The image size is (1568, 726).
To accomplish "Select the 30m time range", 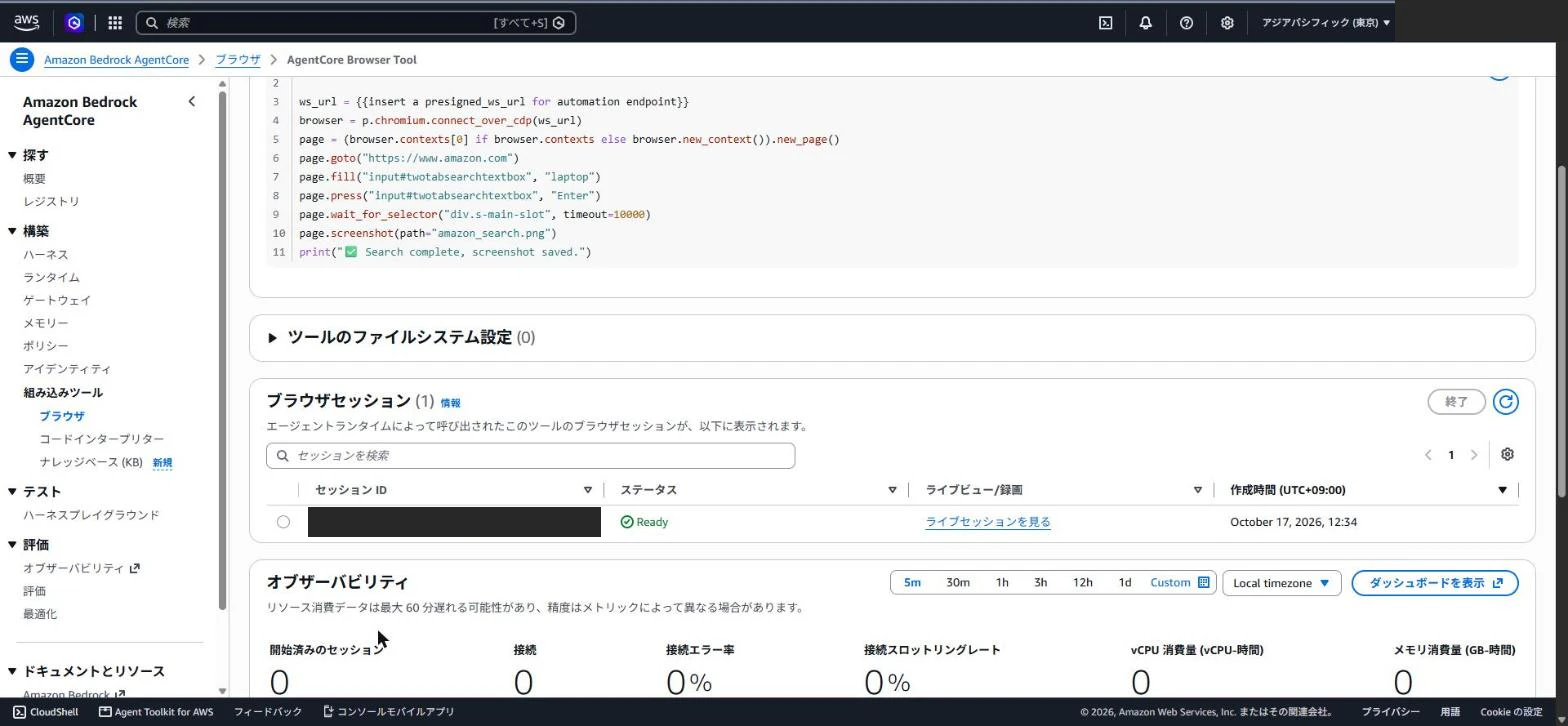I will click(958, 583).
